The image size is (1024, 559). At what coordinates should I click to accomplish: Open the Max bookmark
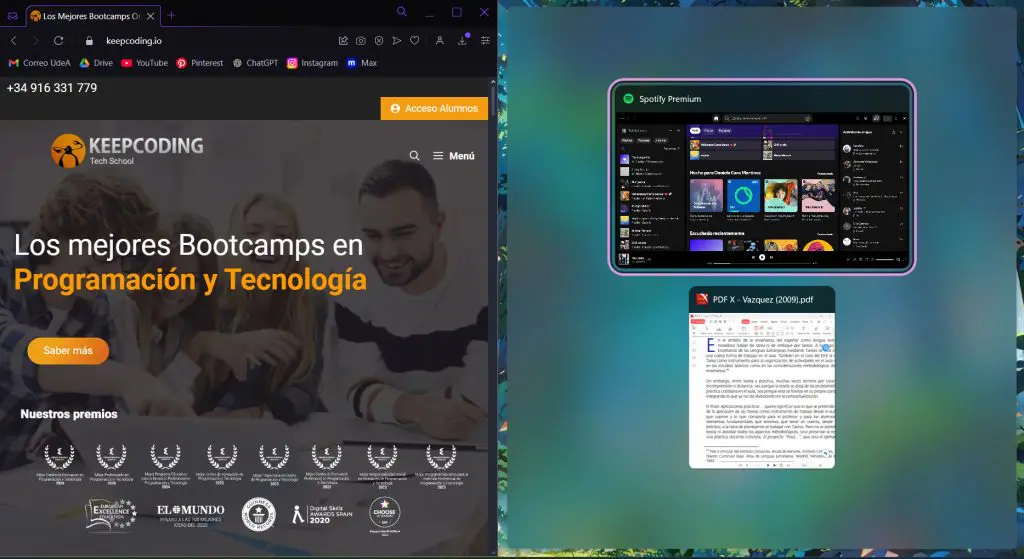pos(362,63)
